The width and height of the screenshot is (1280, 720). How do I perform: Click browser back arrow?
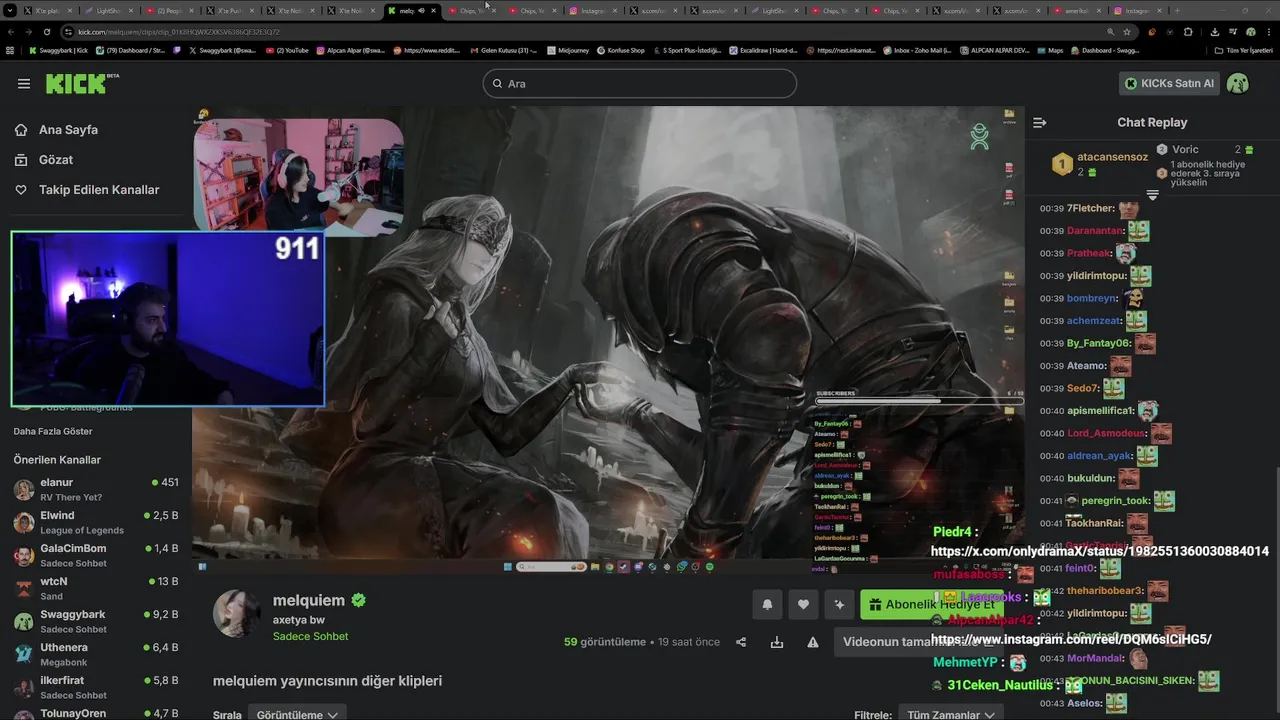(12, 32)
